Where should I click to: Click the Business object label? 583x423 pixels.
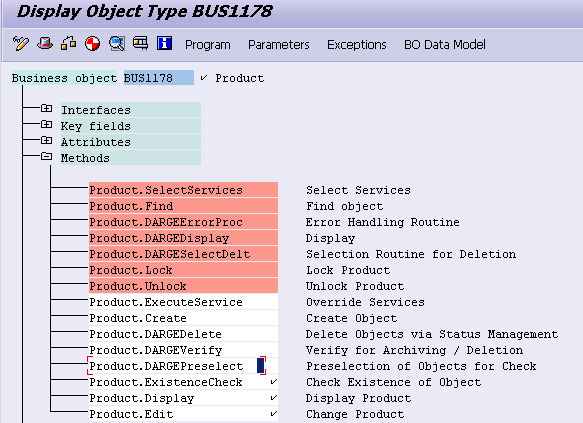coord(64,78)
